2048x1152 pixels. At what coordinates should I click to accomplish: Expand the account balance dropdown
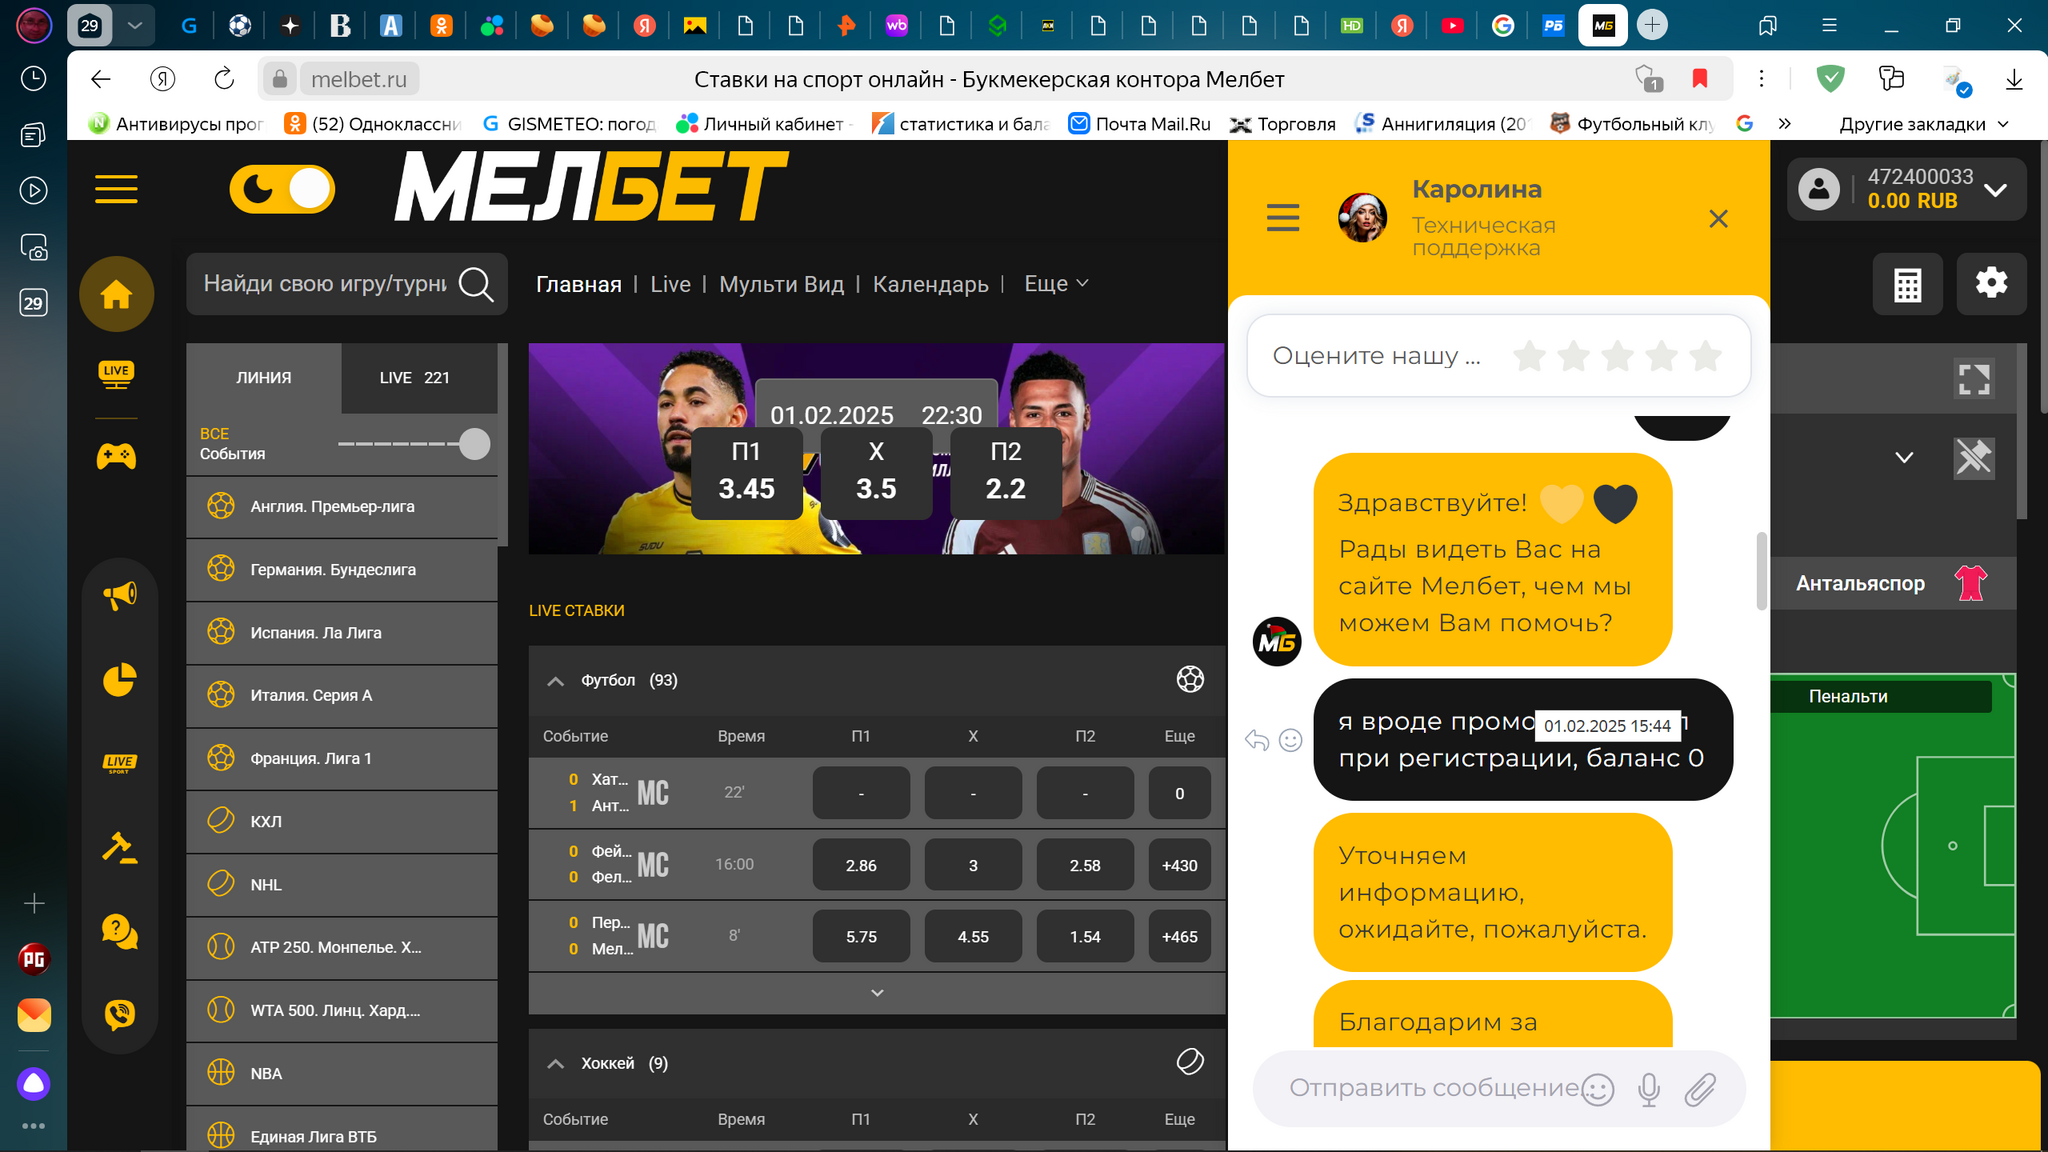tap(1995, 190)
